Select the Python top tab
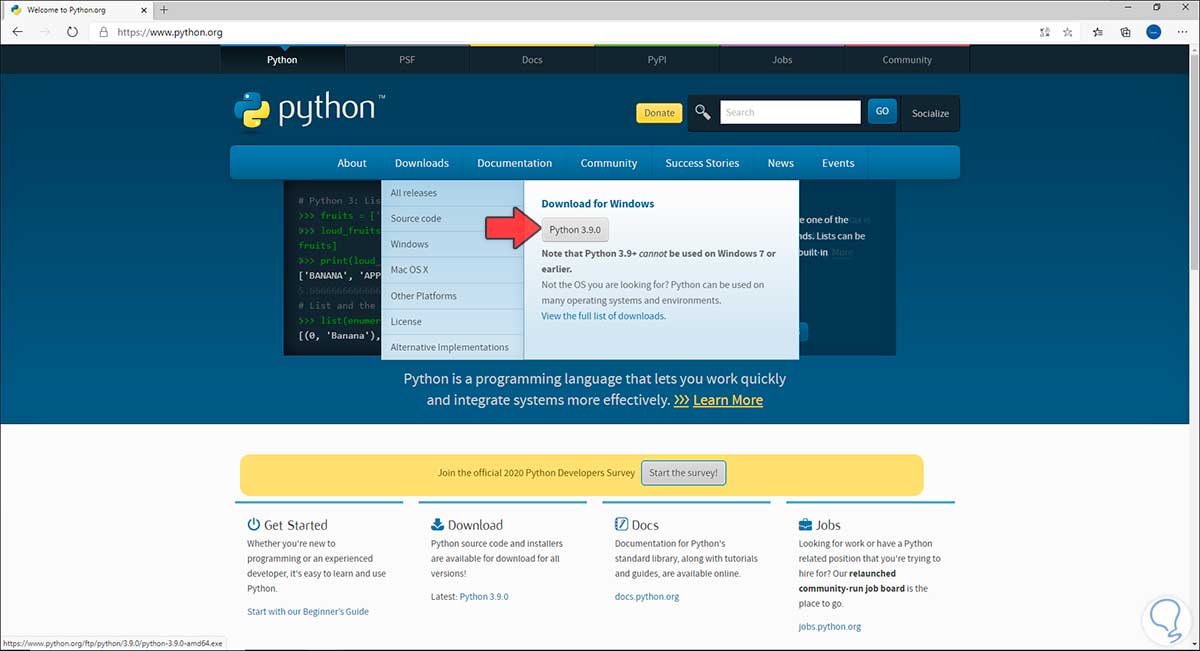1200x651 pixels. (282, 59)
